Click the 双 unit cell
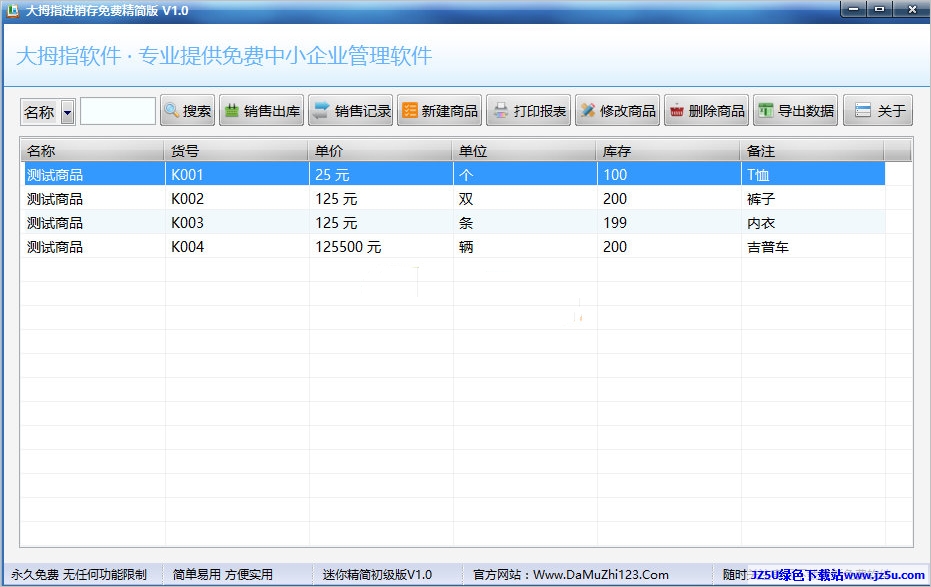This screenshot has height=587, width=931. coord(525,199)
